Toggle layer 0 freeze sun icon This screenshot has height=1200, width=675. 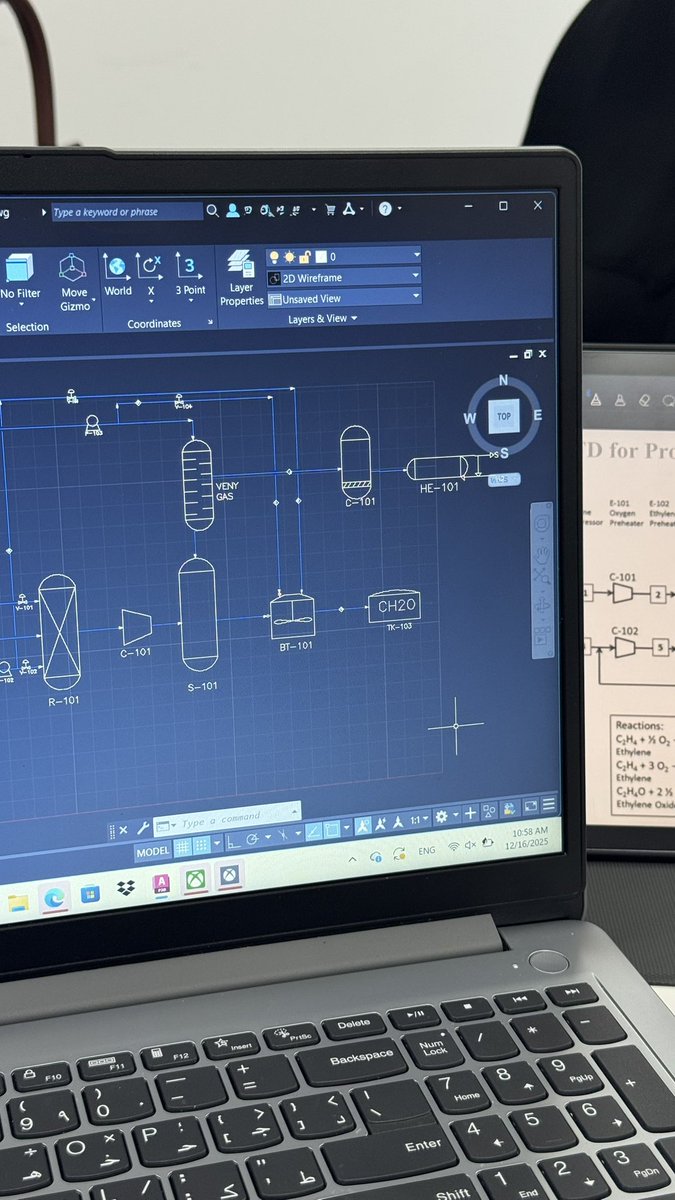(289, 256)
